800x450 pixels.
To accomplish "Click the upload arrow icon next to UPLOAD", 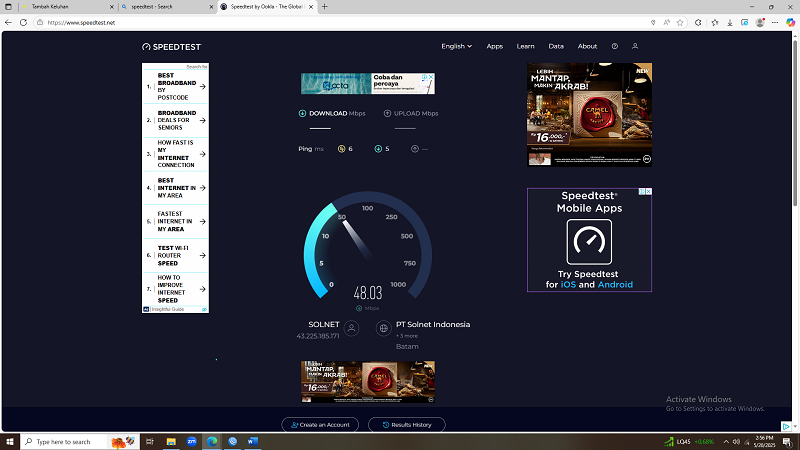I will point(387,113).
